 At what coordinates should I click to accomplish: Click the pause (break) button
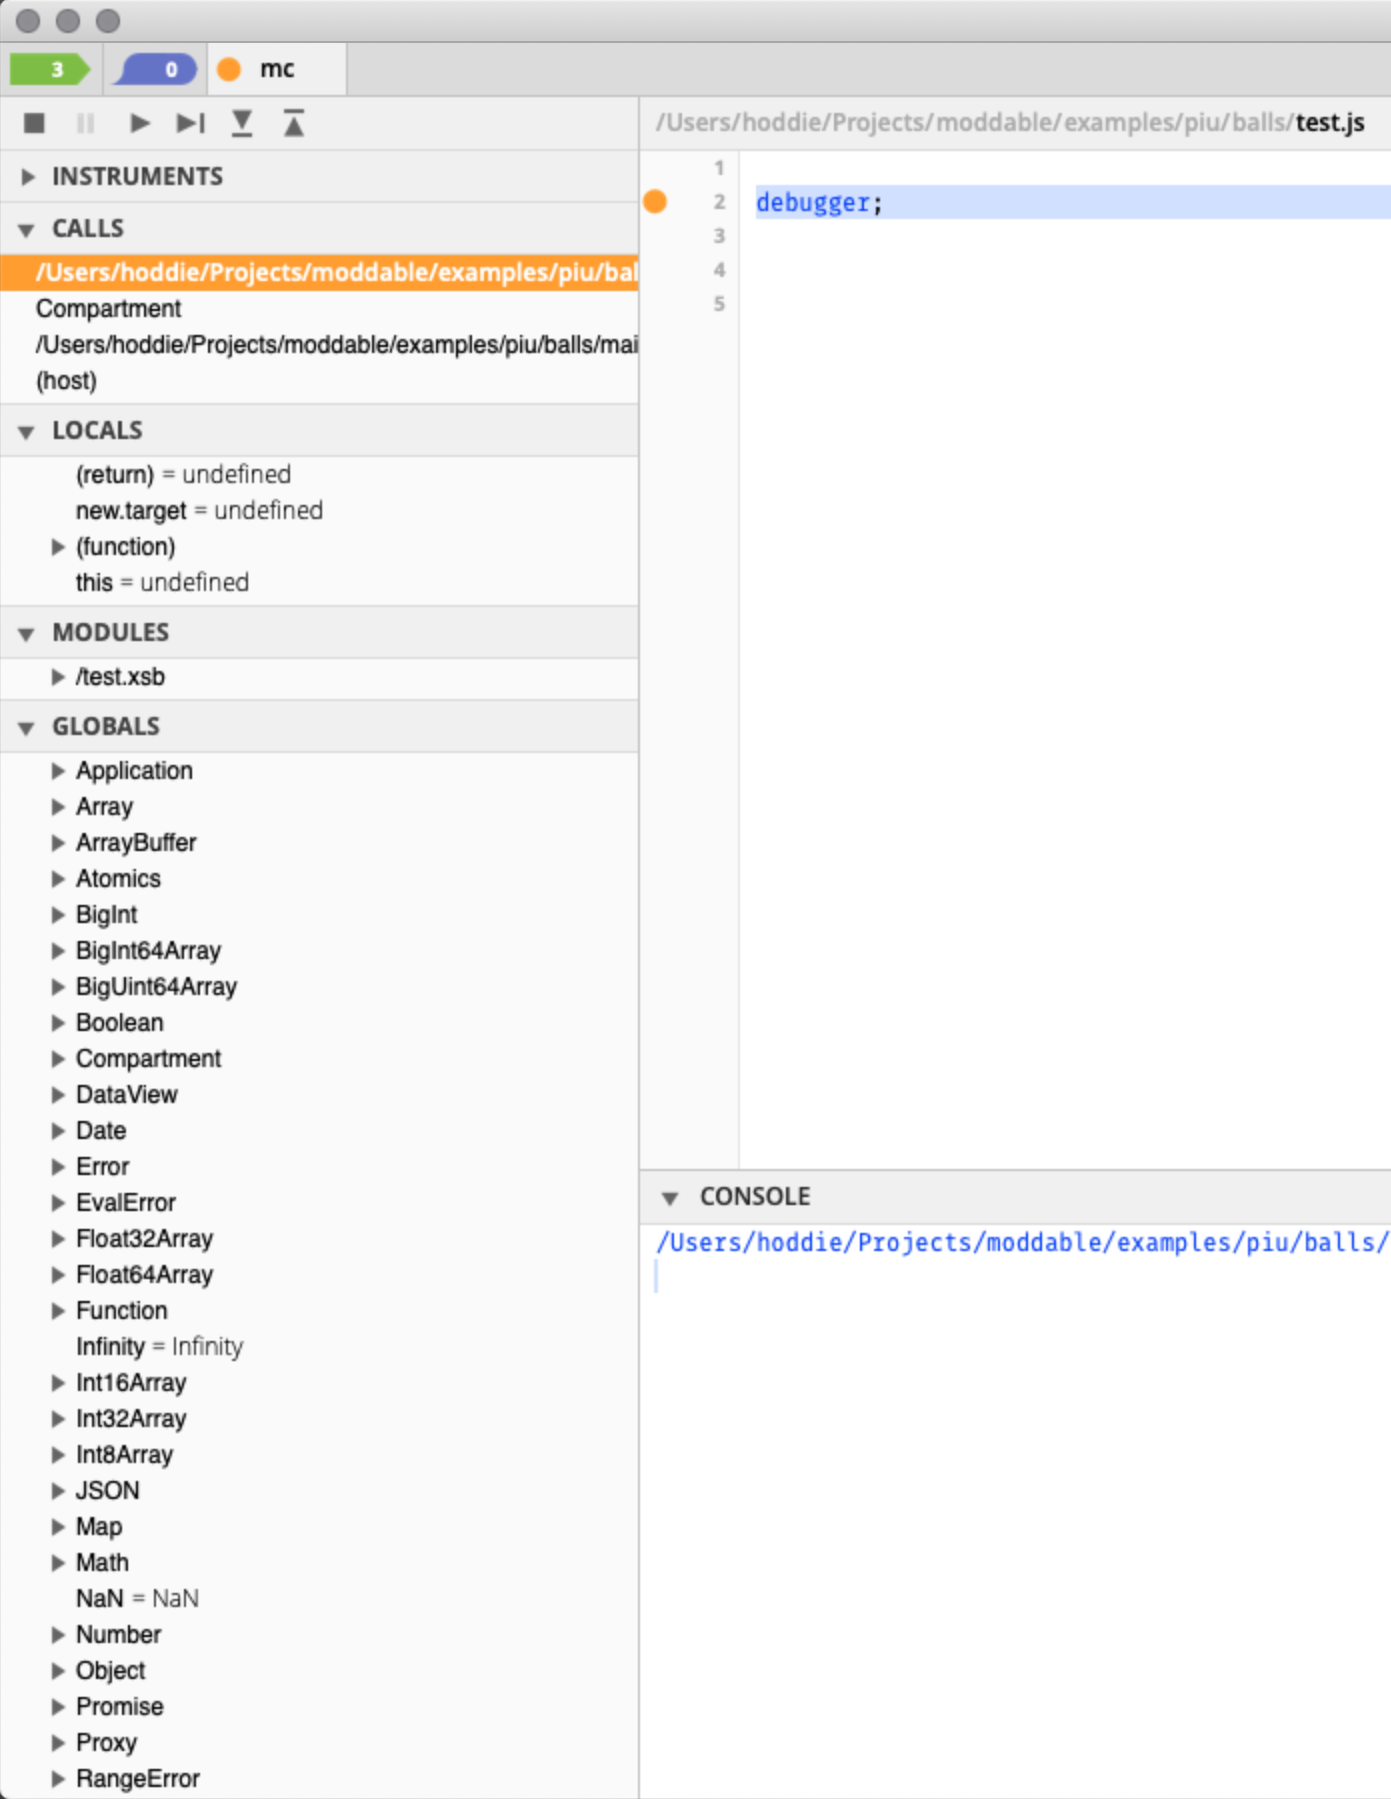pos(86,123)
